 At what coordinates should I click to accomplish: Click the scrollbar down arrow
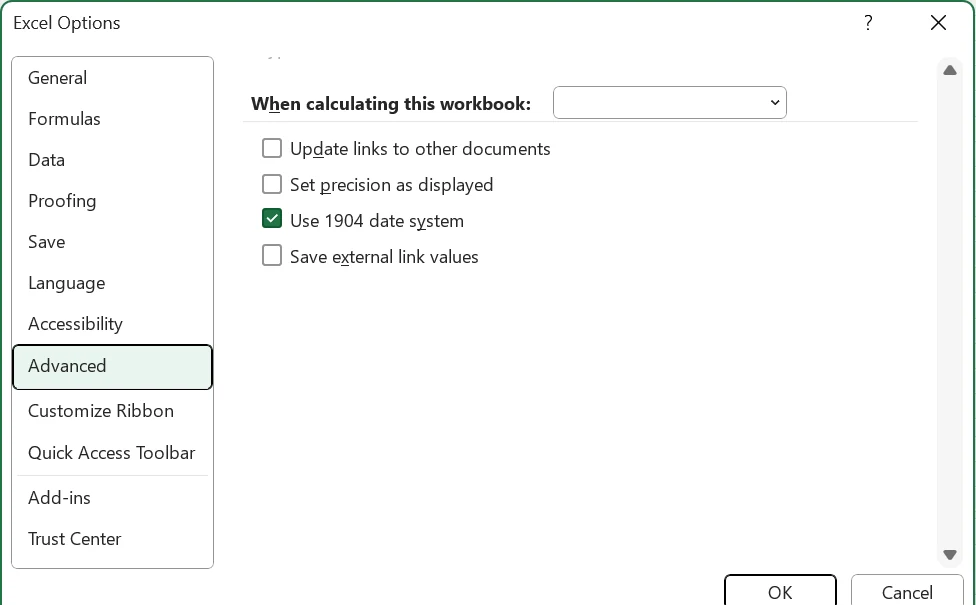tap(950, 554)
